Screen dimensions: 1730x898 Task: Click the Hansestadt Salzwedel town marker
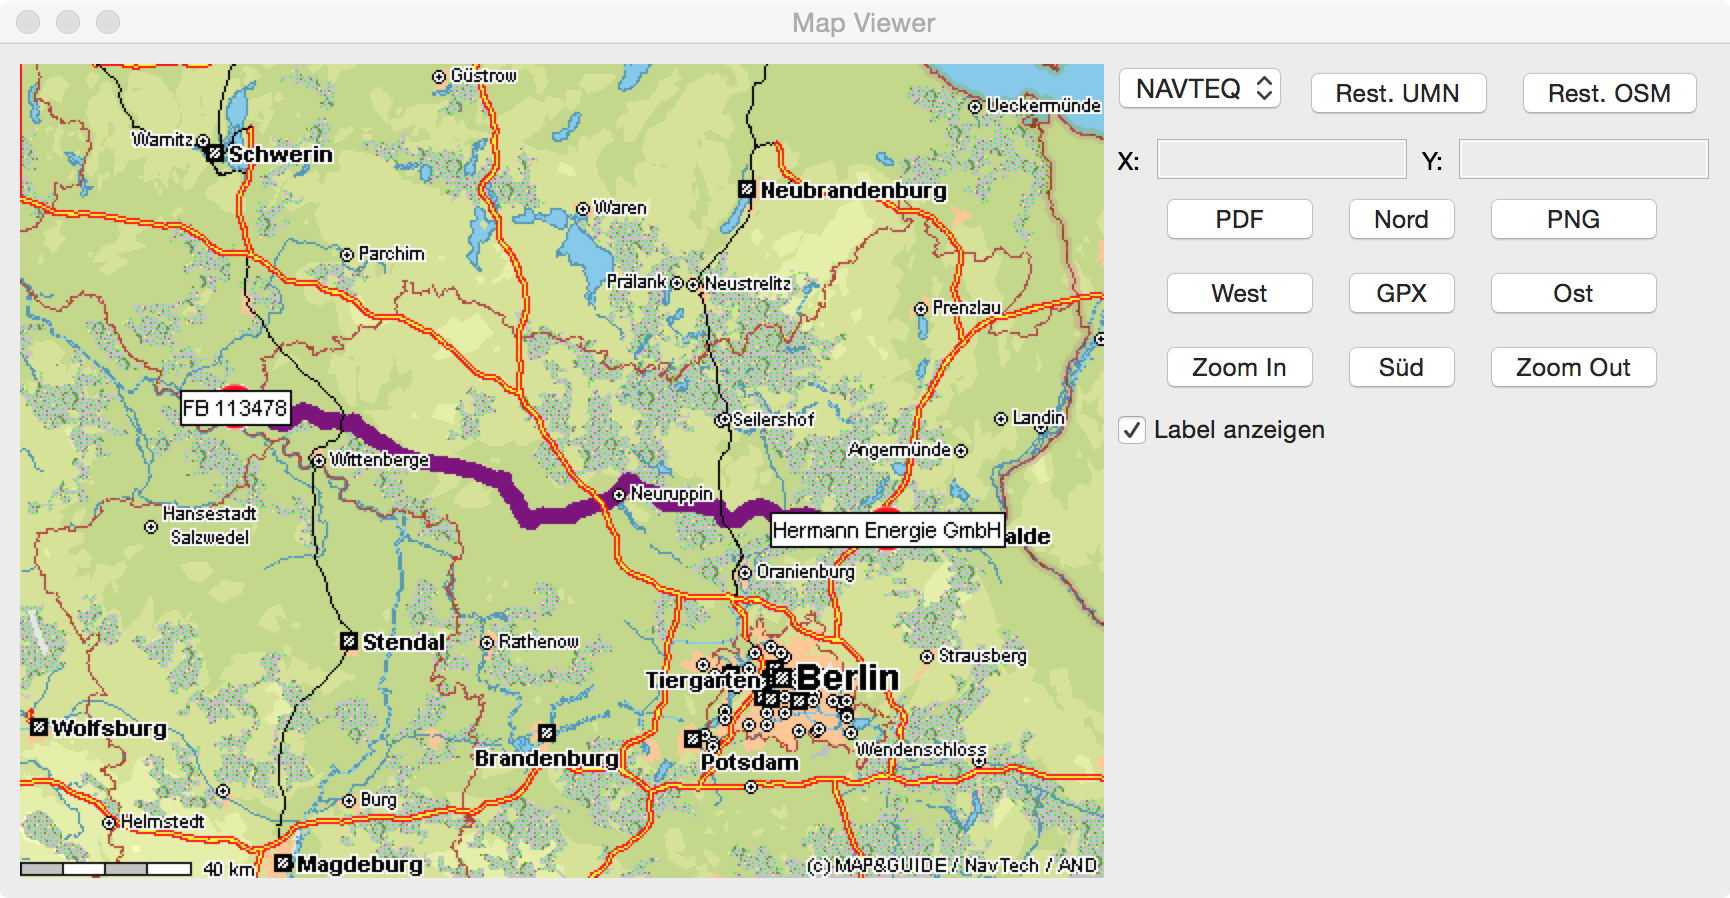pyautogui.click(x=151, y=527)
